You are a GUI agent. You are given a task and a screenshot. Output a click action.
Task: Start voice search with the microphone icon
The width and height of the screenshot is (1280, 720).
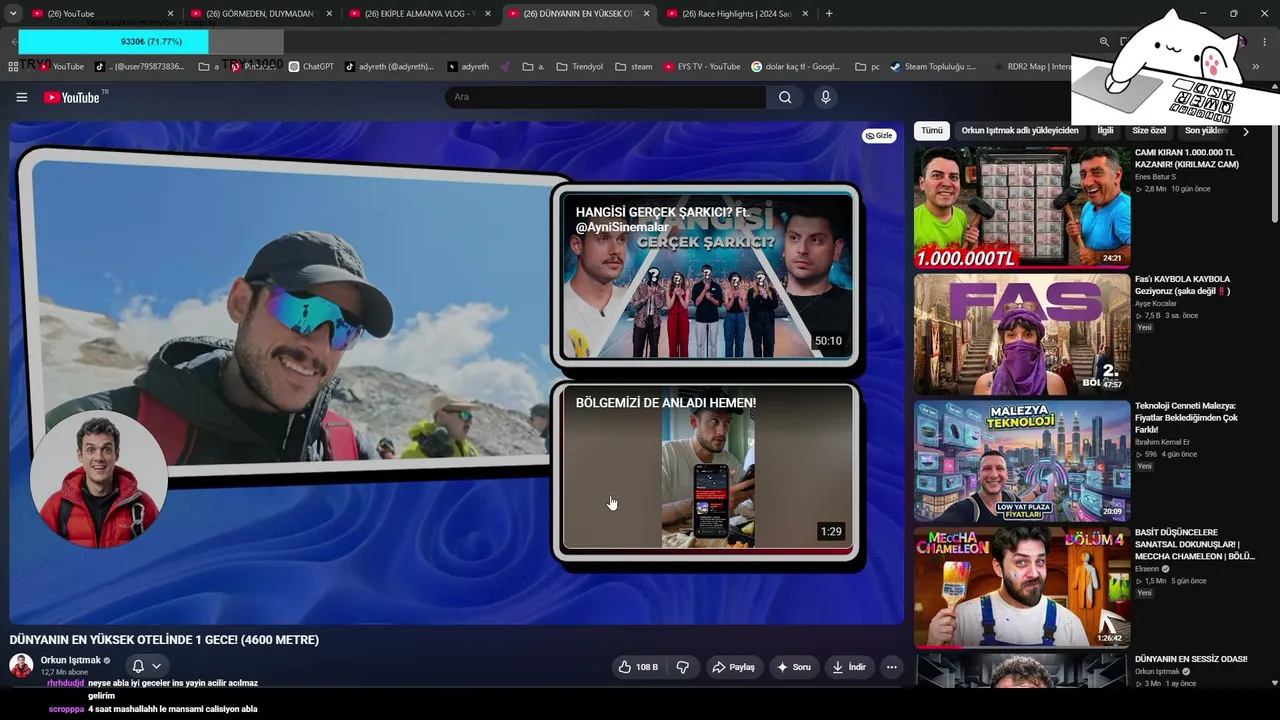point(825,97)
